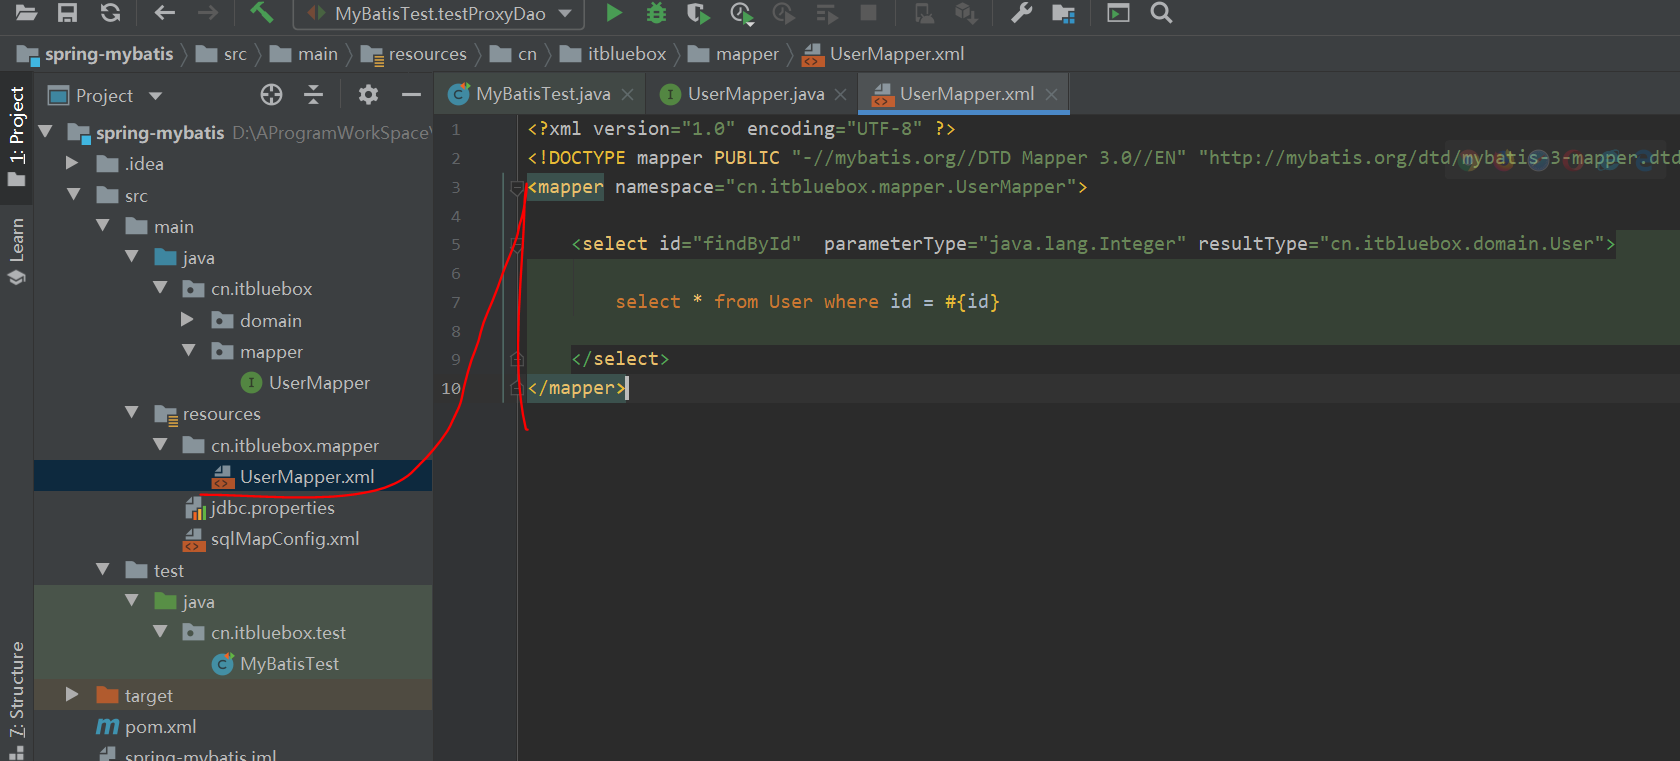Click the locate-in-tree crosshair icon
The width and height of the screenshot is (1680, 761).
tap(271, 95)
